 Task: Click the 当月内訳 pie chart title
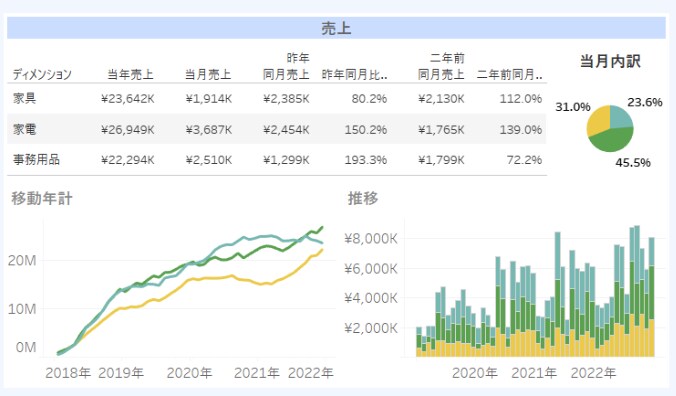pyautogui.click(x=610, y=61)
